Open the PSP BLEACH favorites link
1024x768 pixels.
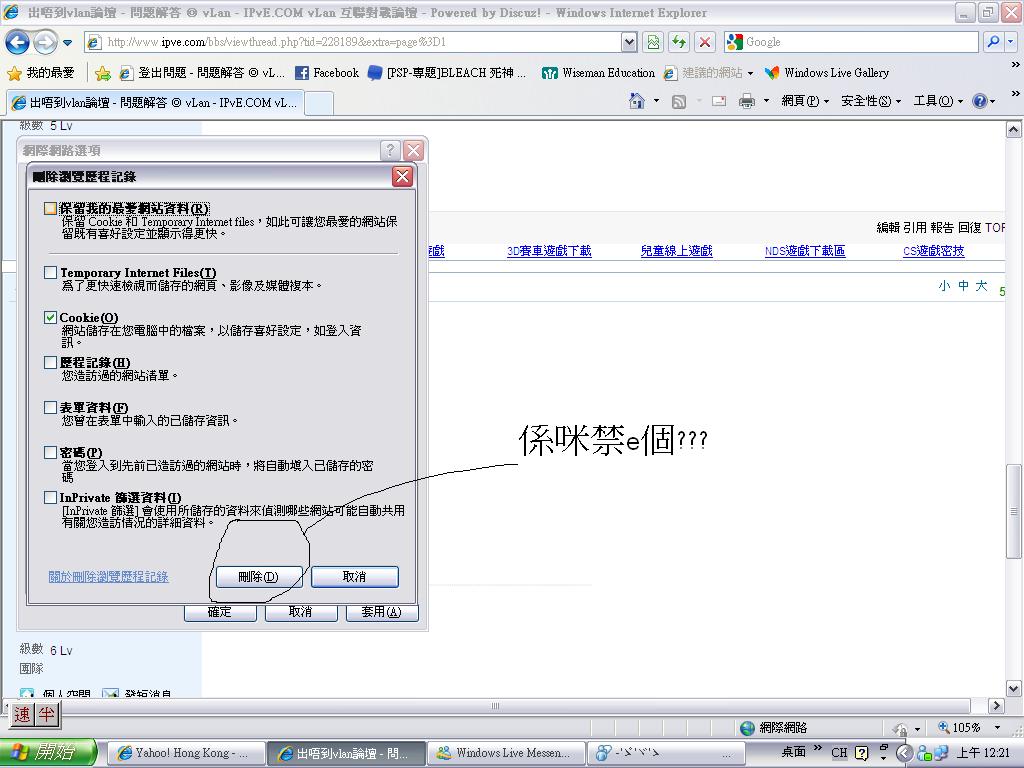447,73
